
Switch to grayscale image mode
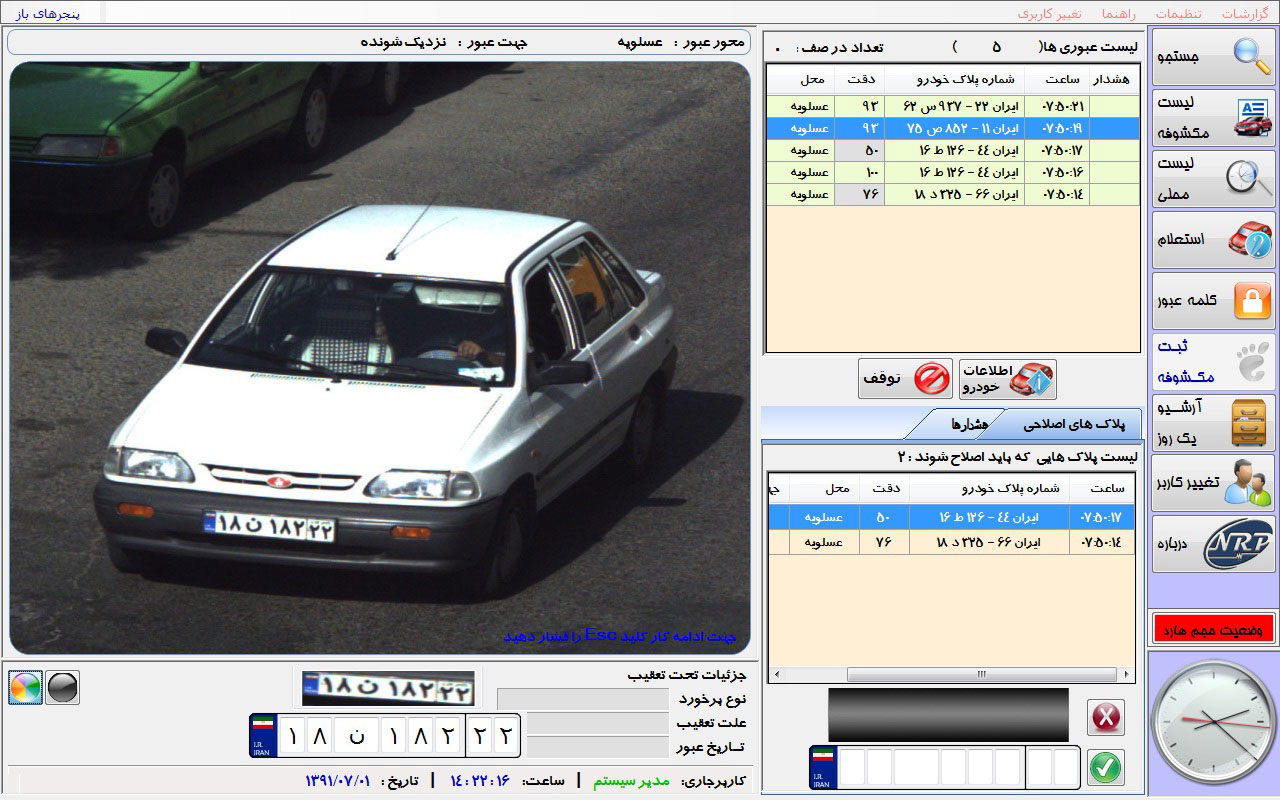[63, 688]
